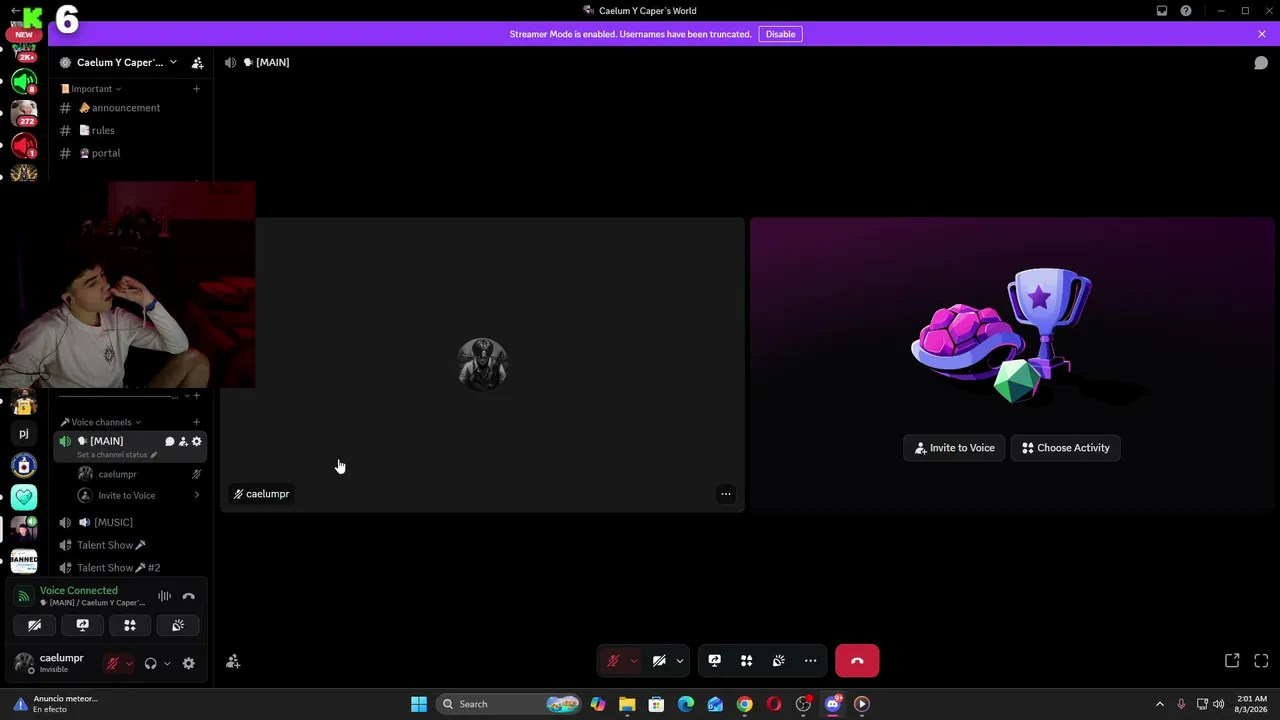Unmute microphone in the call control bar
The width and height of the screenshot is (1280, 720).
click(613, 661)
